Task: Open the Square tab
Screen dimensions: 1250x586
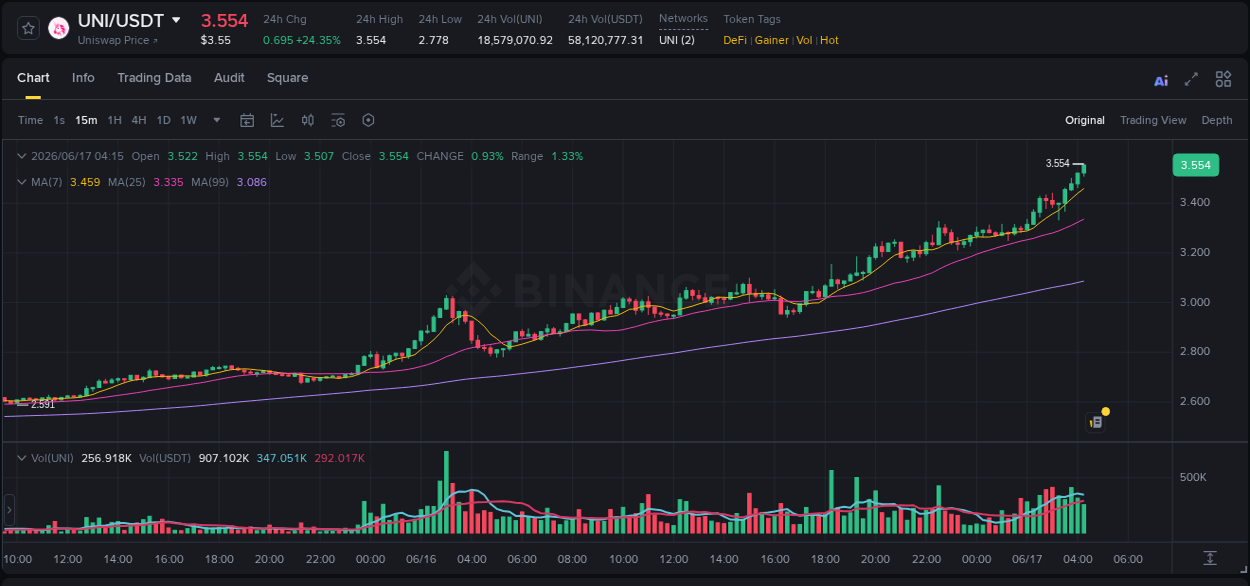Action: click(x=287, y=78)
